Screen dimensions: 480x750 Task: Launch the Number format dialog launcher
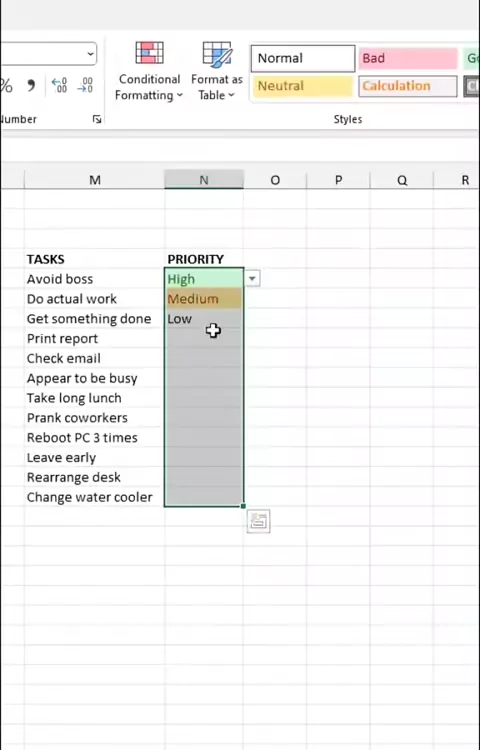(x=97, y=119)
